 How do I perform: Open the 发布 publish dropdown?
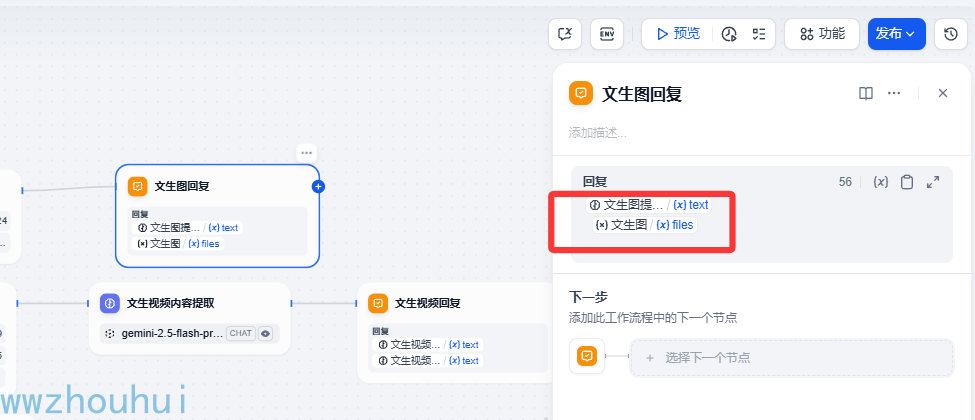(897, 34)
